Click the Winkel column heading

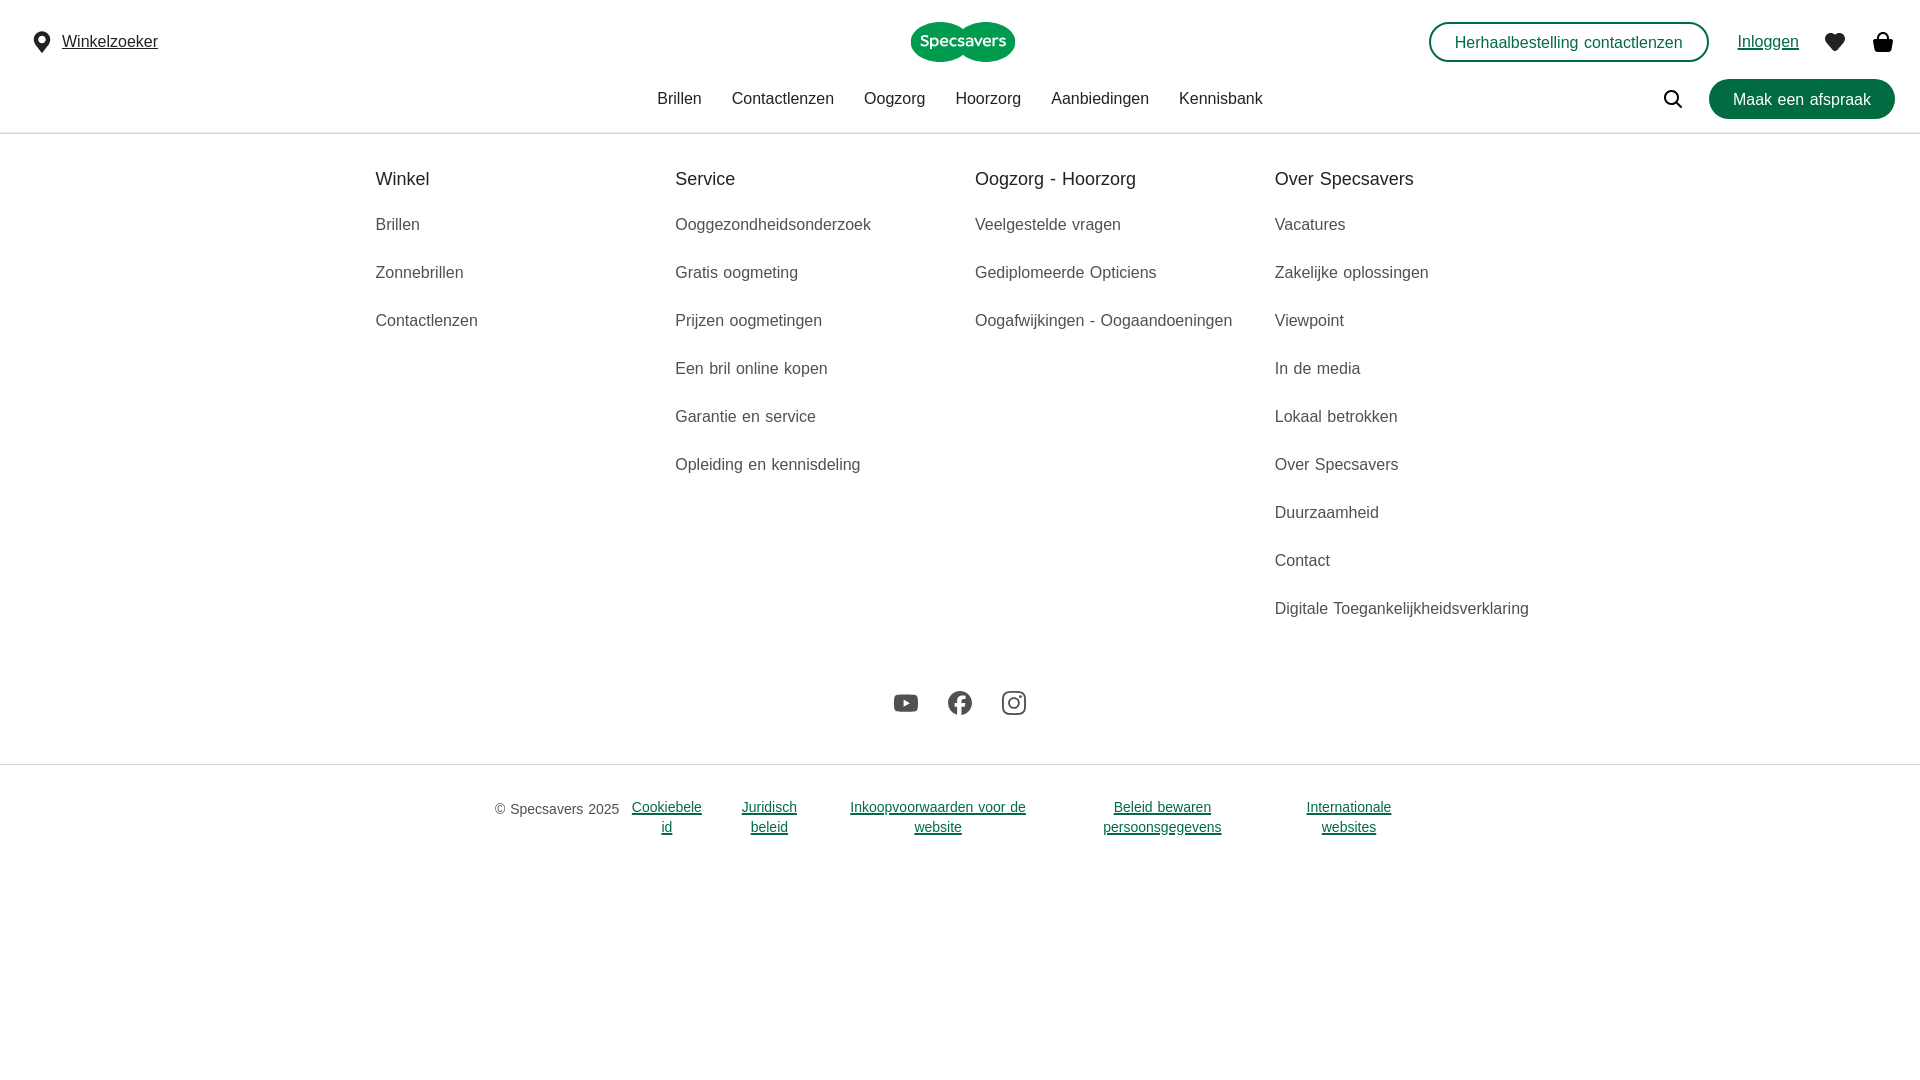(x=403, y=179)
